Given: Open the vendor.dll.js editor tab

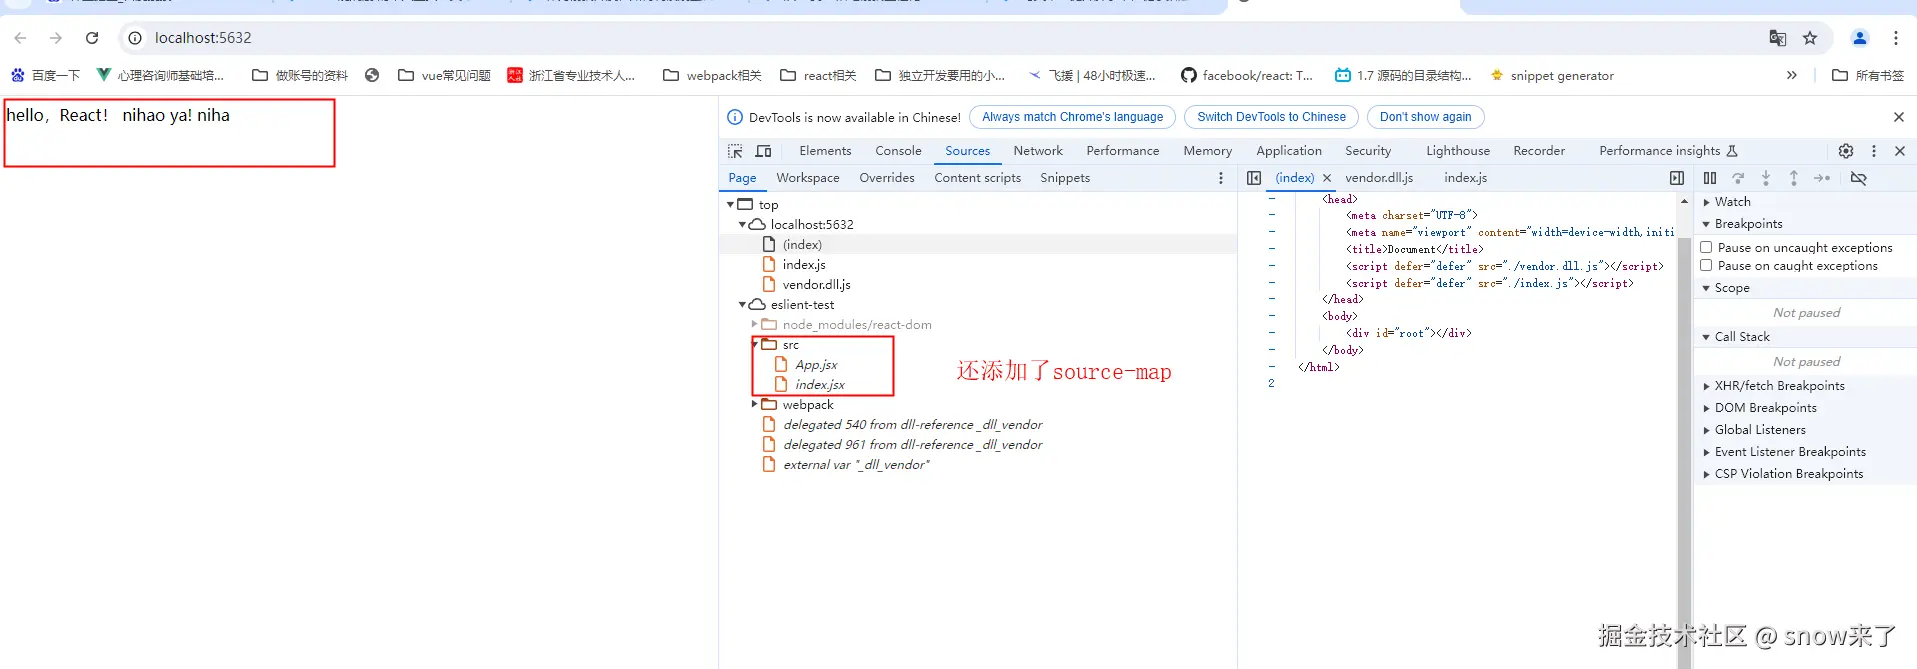Looking at the screenshot, I should click(x=1379, y=178).
